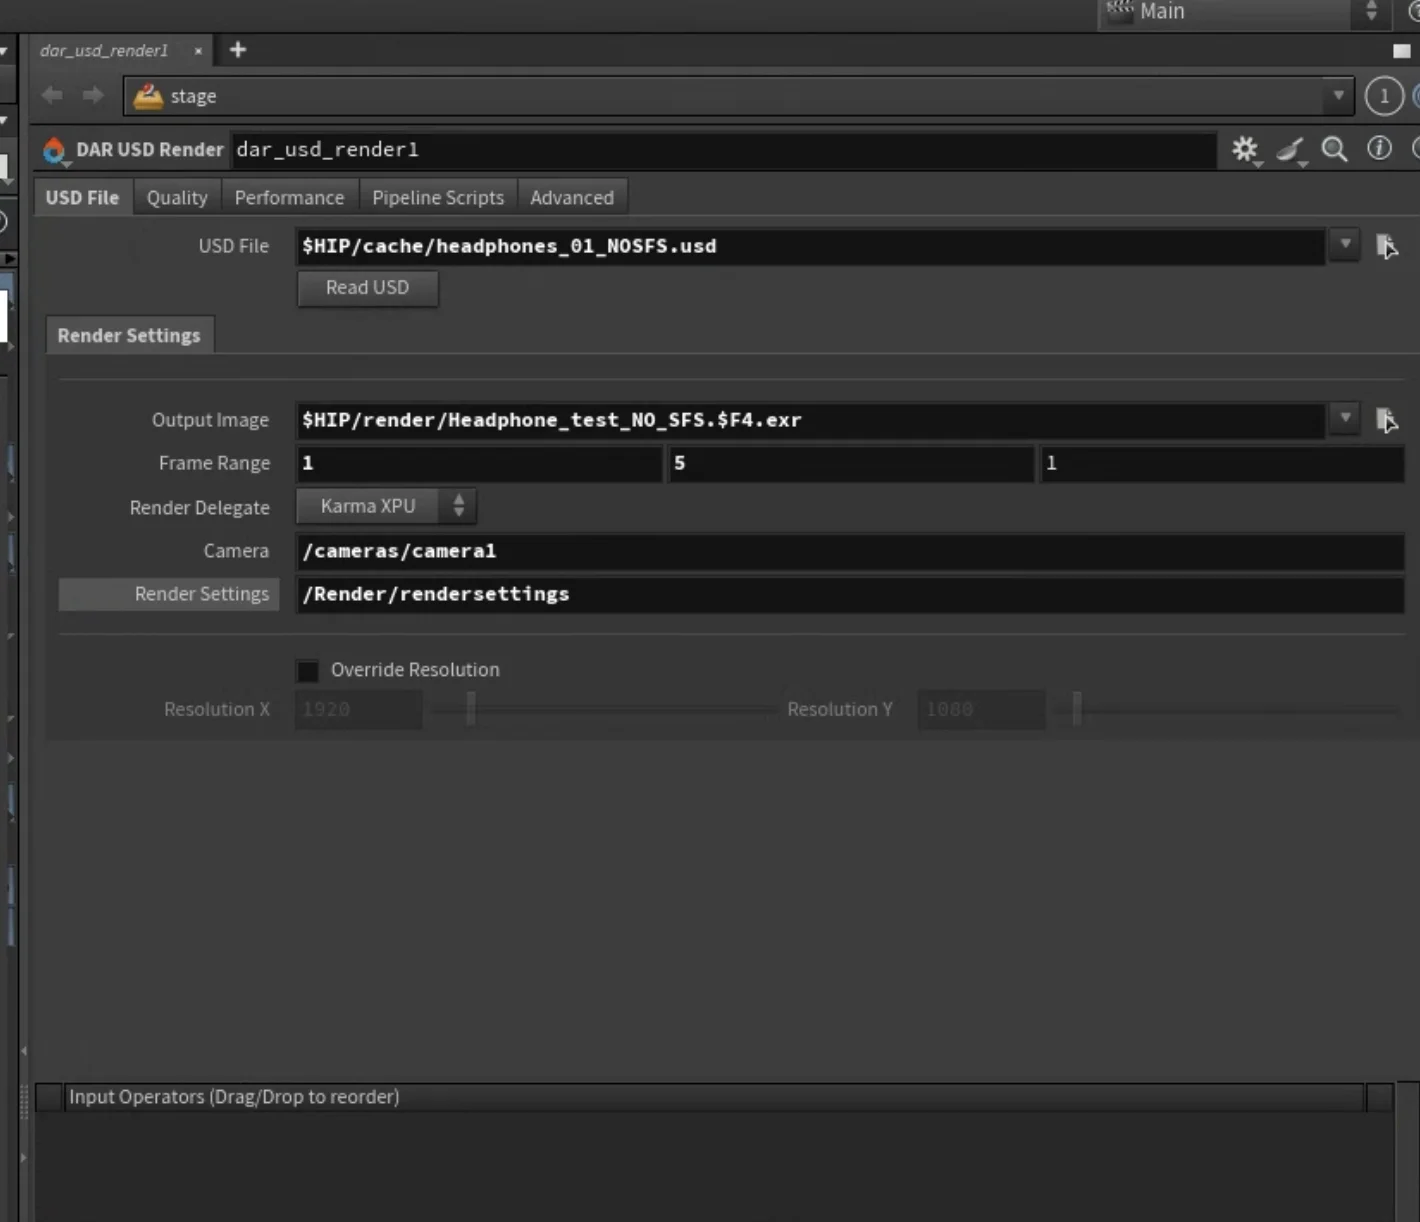Add a new tab with the plus button
1420x1222 pixels.
pyautogui.click(x=237, y=49)
